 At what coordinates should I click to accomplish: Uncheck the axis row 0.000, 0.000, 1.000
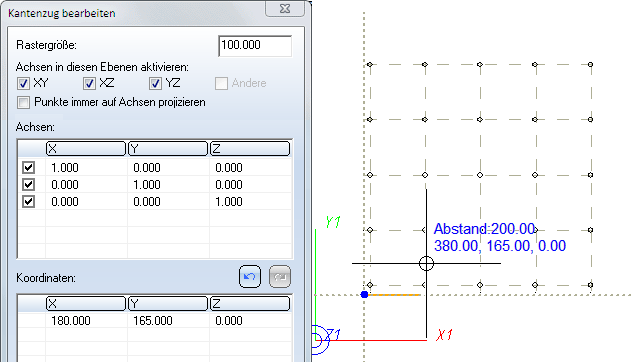point(28,201)
